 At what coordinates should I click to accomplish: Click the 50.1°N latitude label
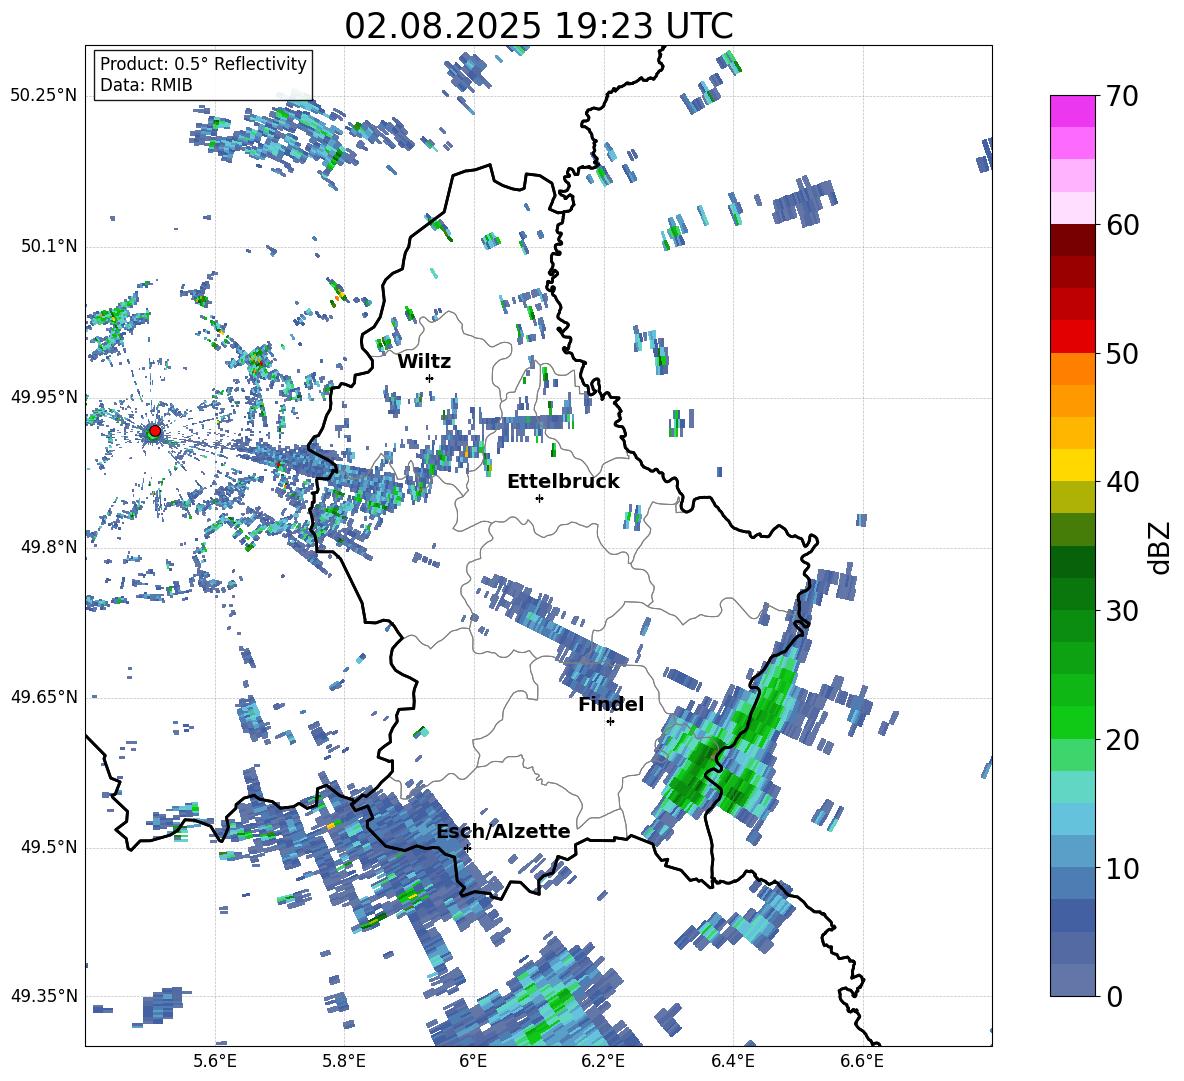coord(50,246)
